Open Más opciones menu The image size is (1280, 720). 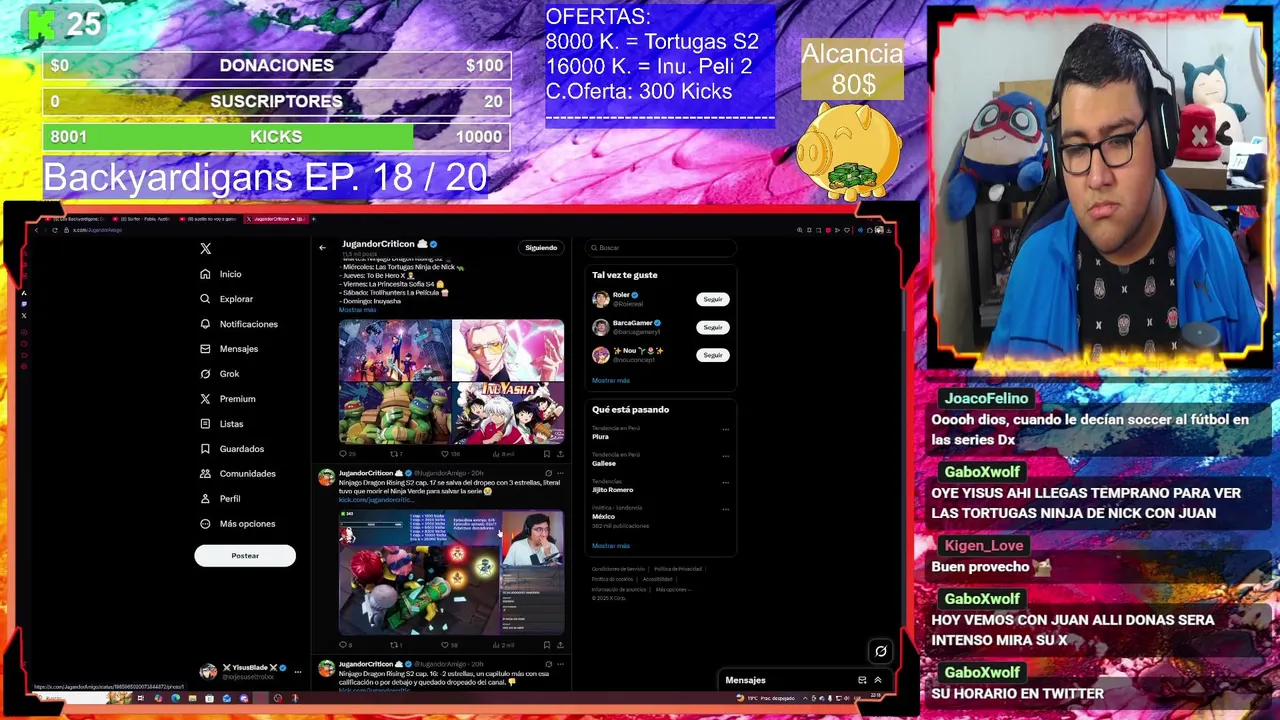point(238,524)
